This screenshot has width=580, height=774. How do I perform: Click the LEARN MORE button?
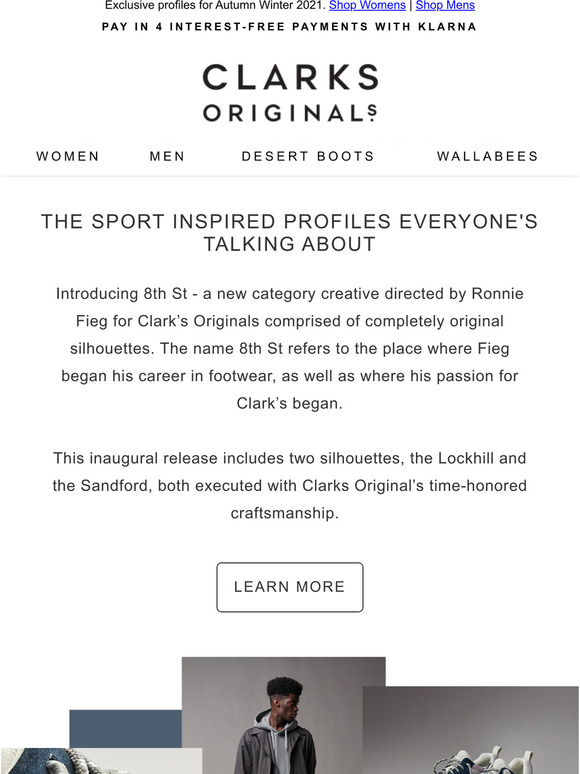tap(290, 587)
